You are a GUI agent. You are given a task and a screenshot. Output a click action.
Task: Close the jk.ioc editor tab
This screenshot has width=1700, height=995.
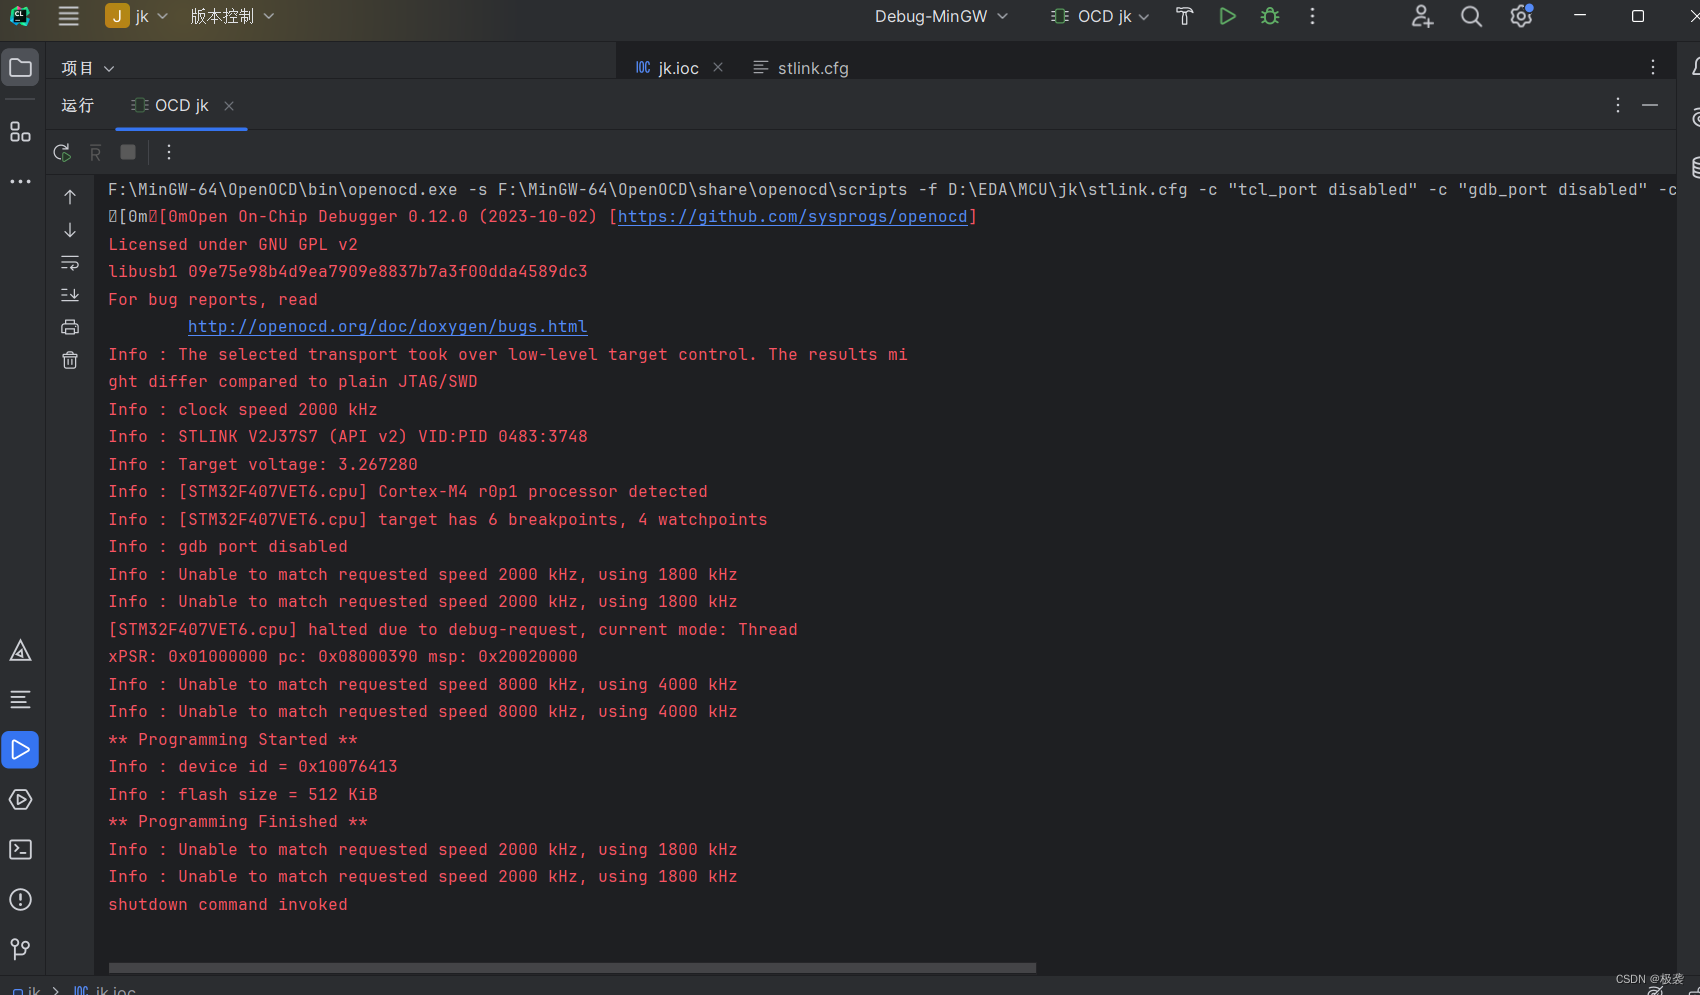718,68
